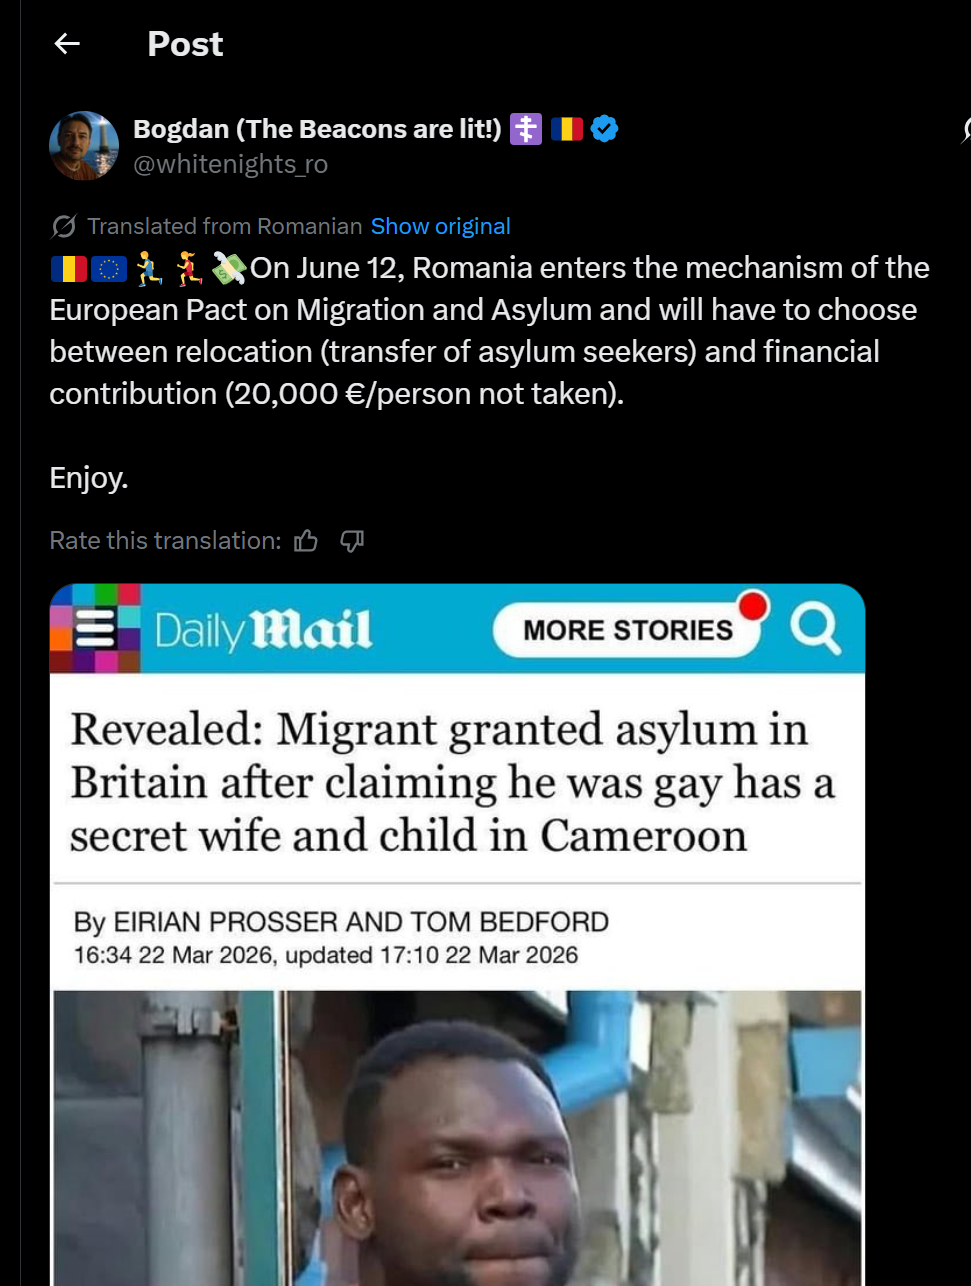Open the @whitenights_ro handle
The image size is (971, 1286).
click(231, 164)
